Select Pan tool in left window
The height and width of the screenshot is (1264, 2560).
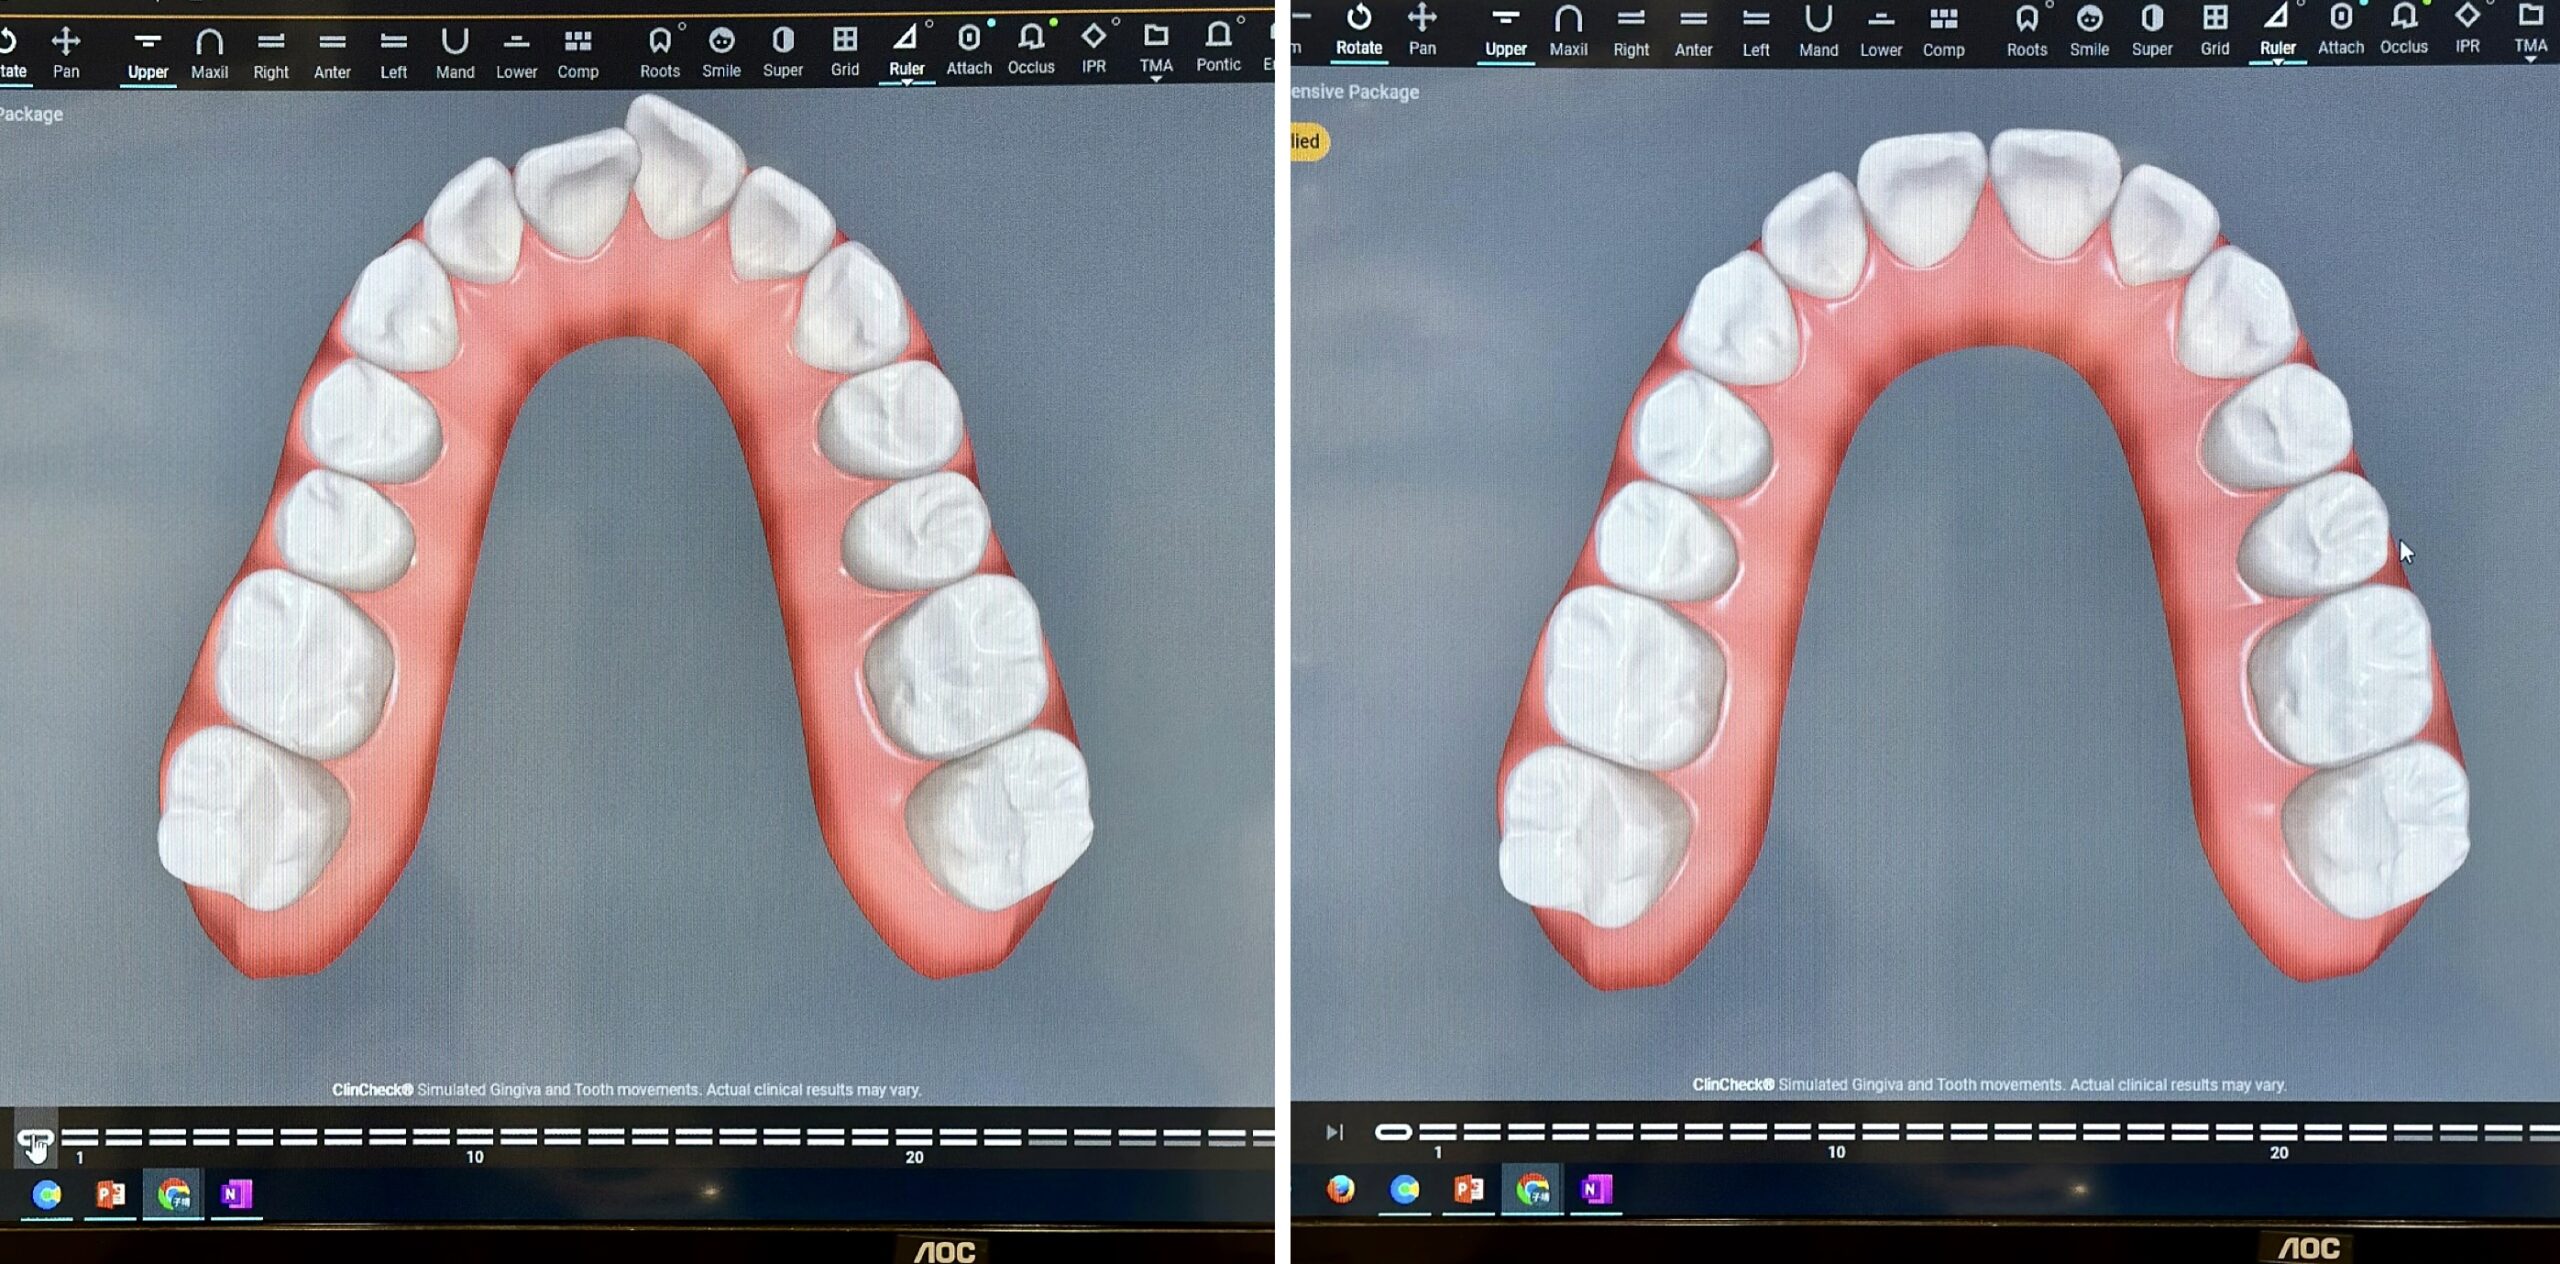point(66,52)
